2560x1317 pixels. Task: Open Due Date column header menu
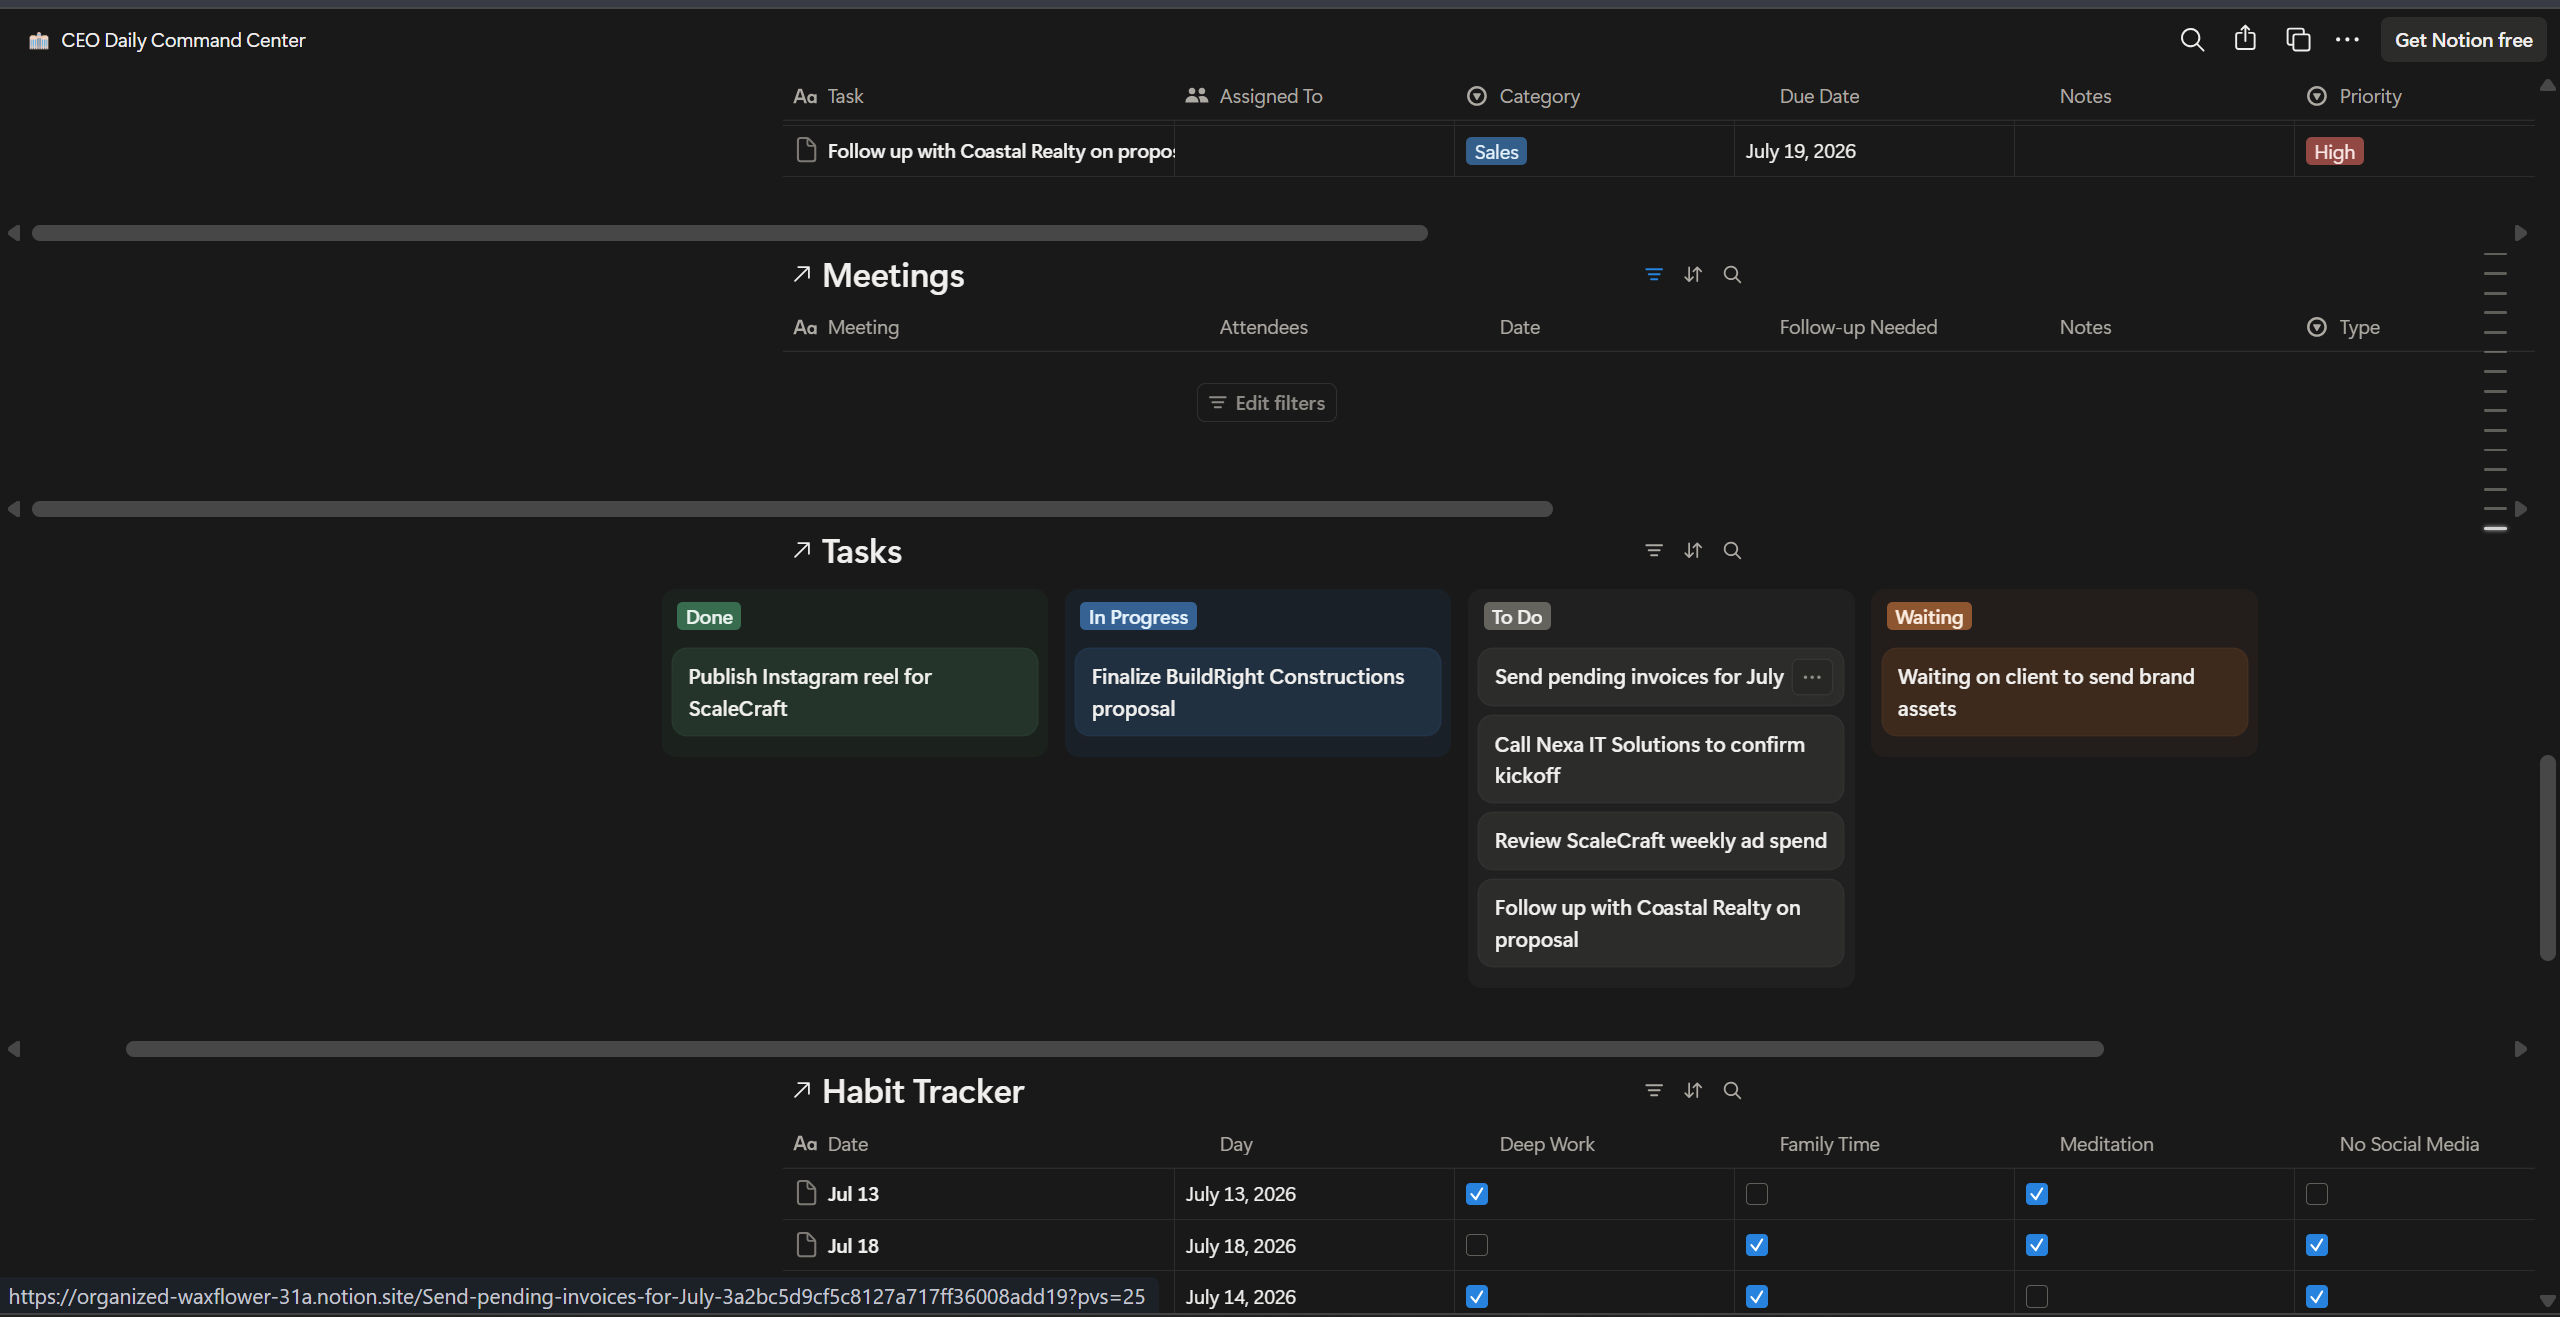(x=1874, y=96)
